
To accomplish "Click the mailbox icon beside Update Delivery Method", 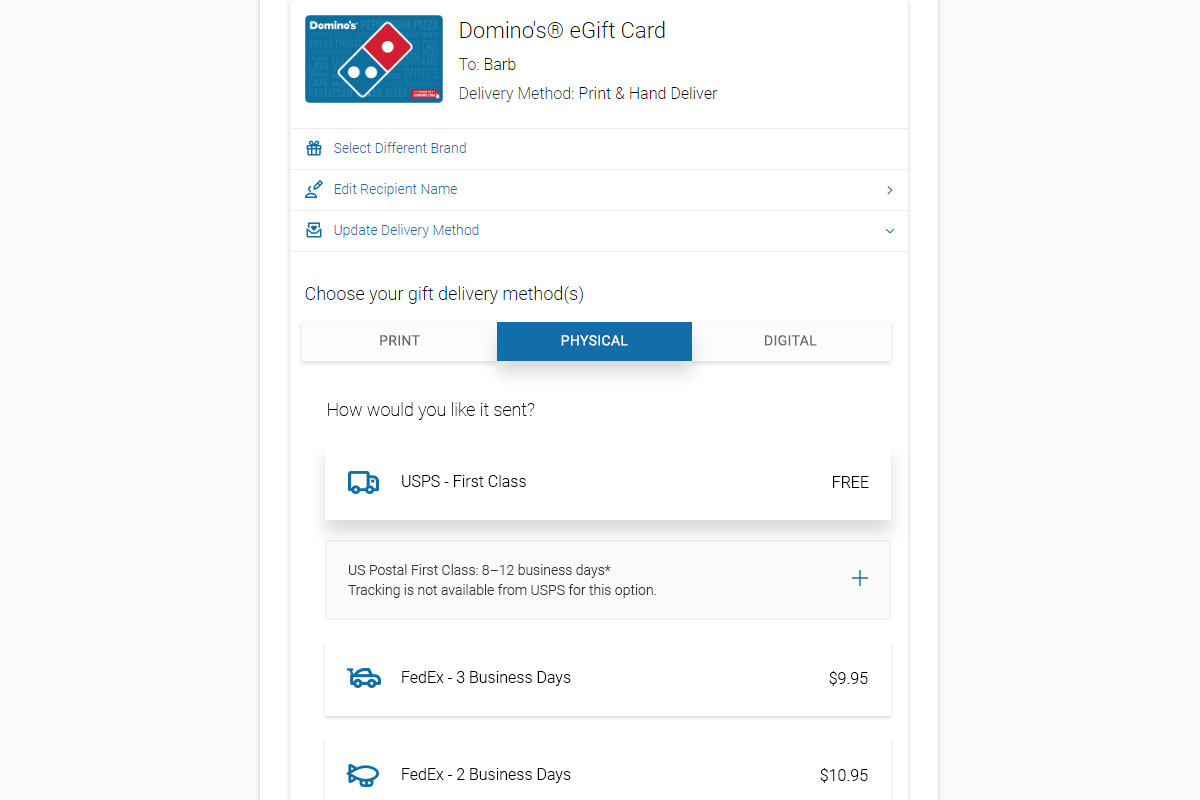I will coord(314,230).
